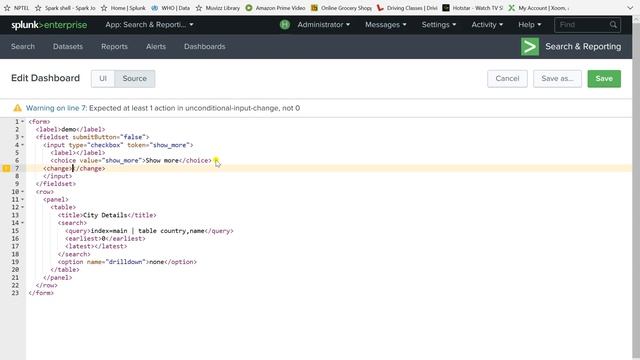Open the browser bookmarks overflow chevron

click(630, 8)
